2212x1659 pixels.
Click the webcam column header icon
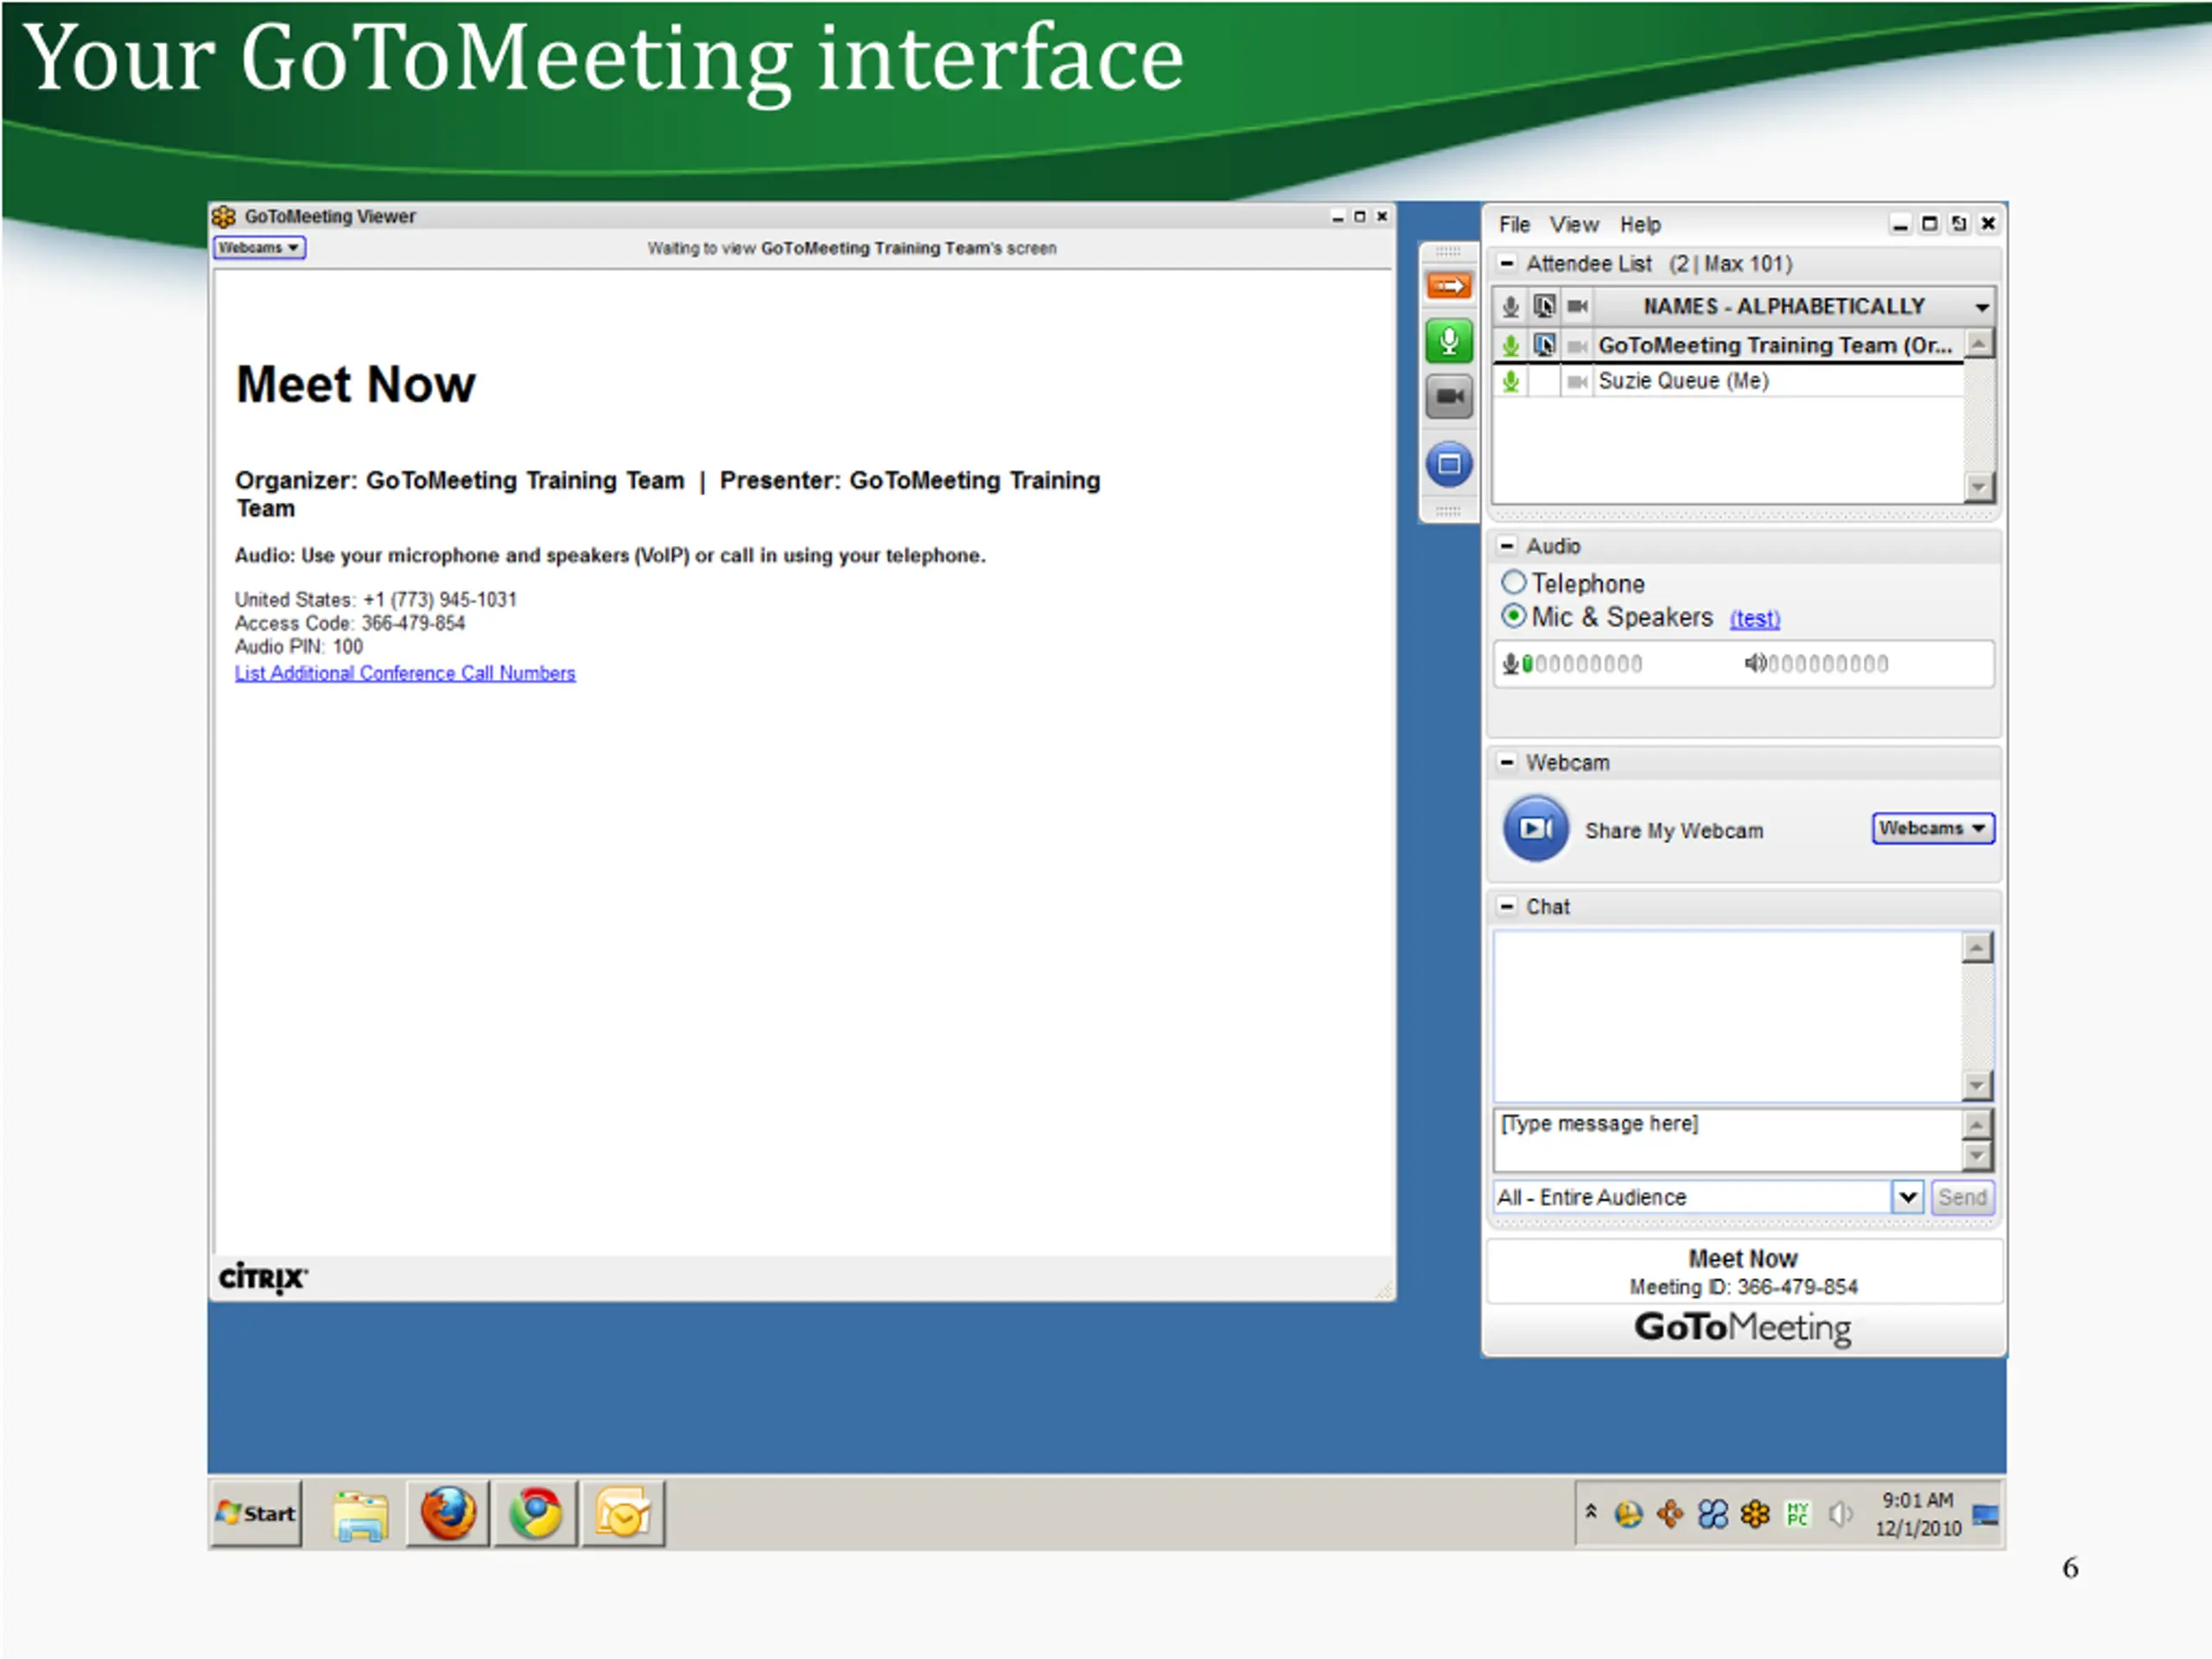pos(1578,306)
